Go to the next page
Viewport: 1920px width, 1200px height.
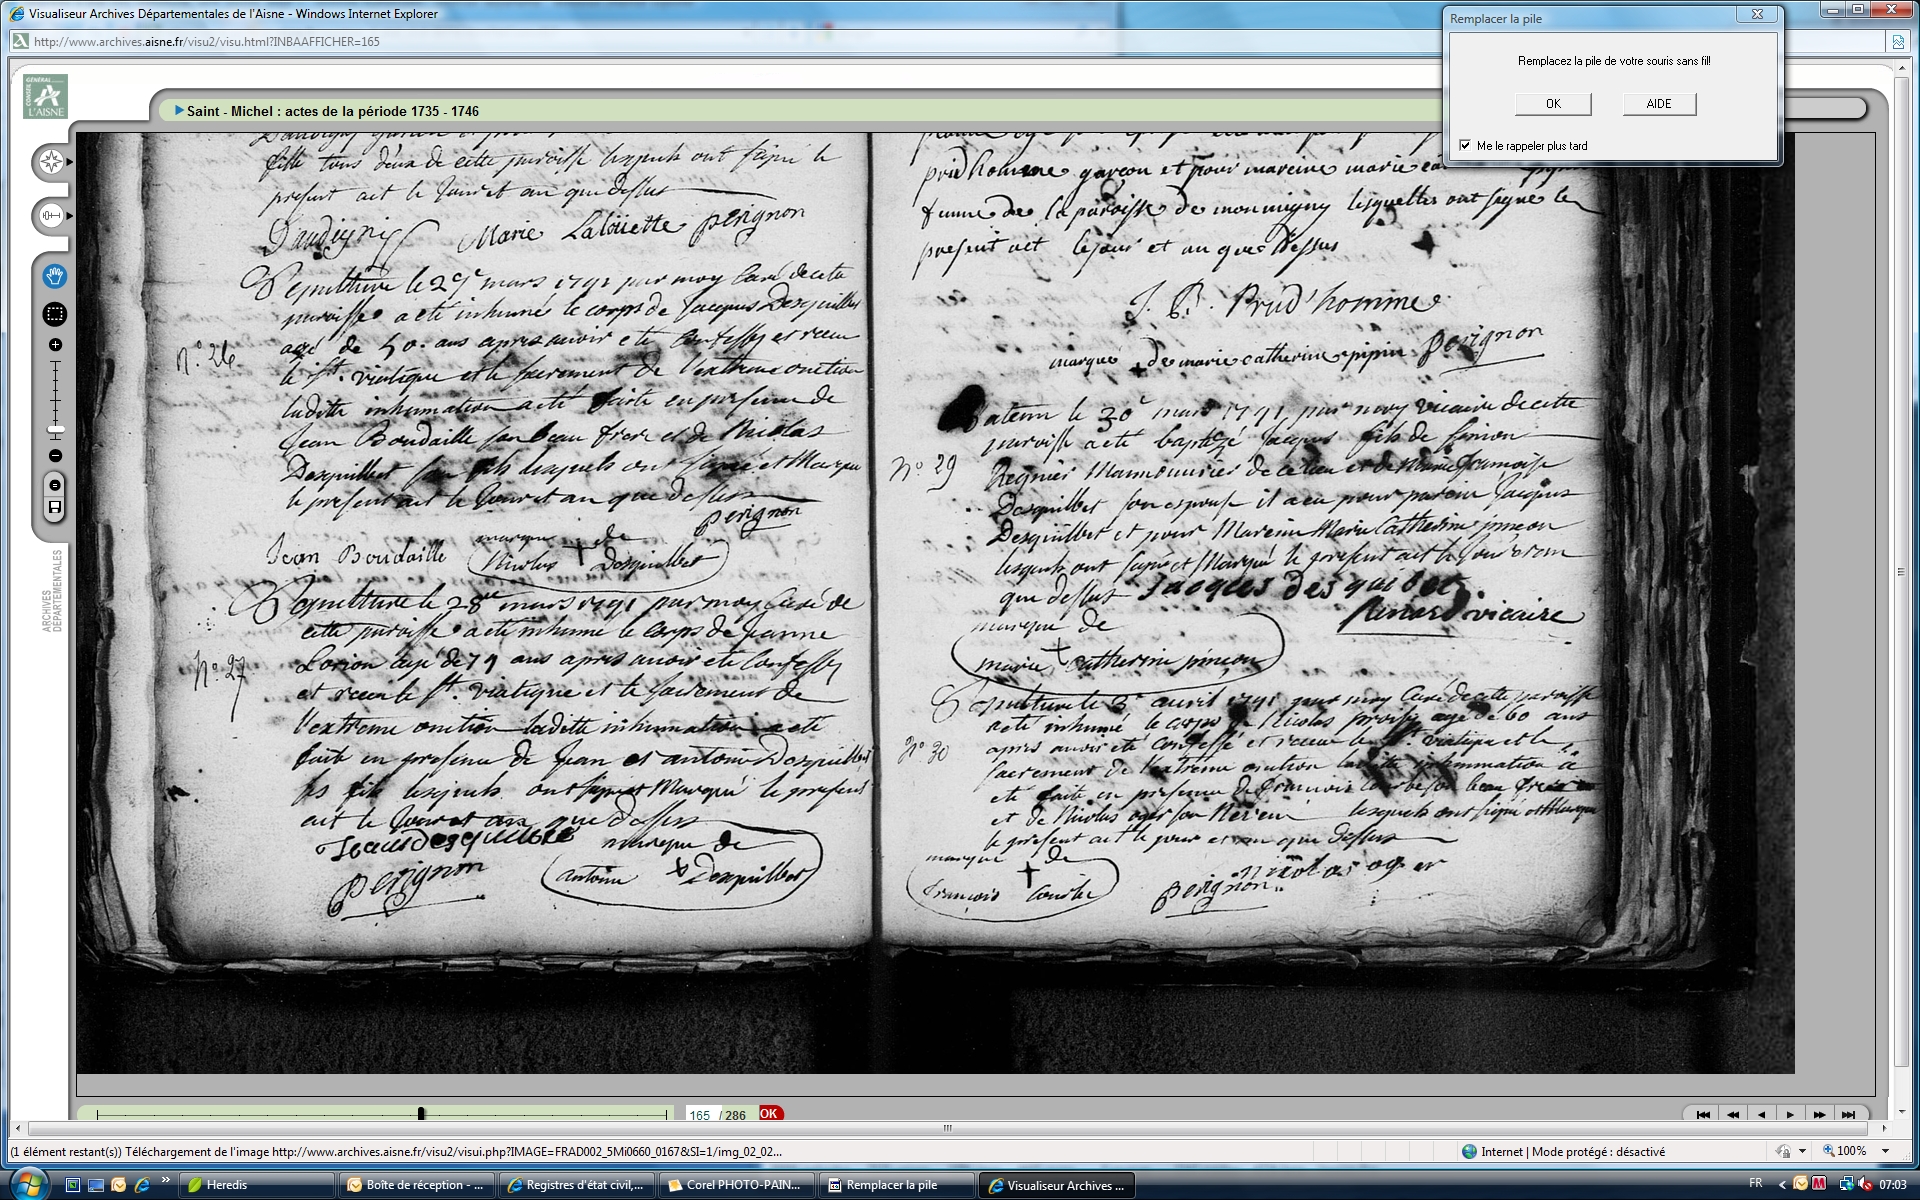point(1790,1114)
